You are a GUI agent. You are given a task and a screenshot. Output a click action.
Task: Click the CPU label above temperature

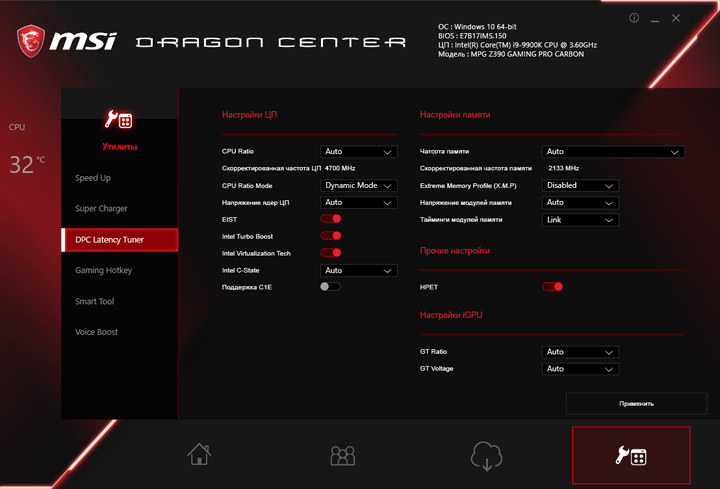[x=17, y=127]
